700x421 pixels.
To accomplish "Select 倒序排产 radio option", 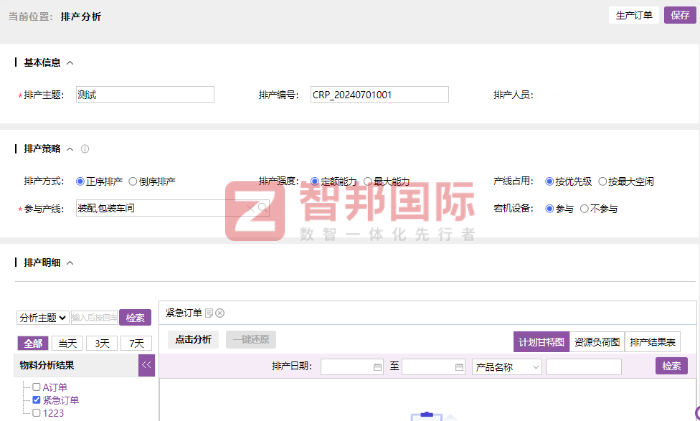I will pyautogui.click(x=133, y=182).
